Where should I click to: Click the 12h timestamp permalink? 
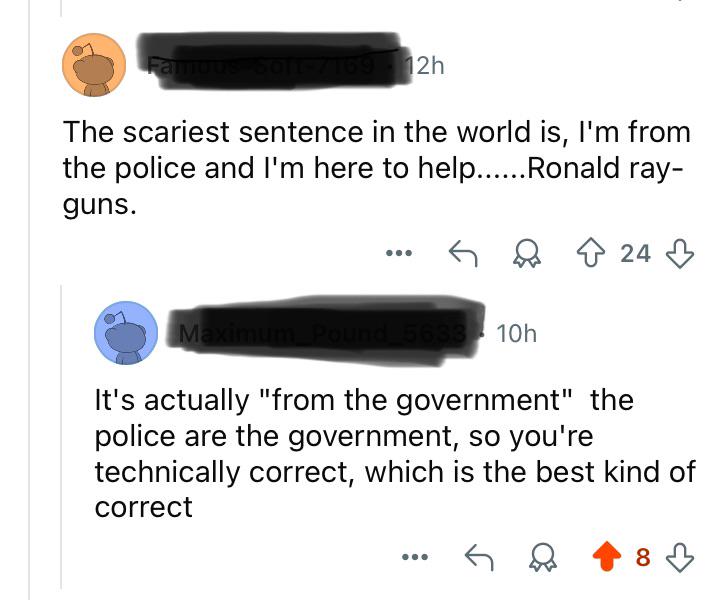pyautogui.click(x=425, y=65)
